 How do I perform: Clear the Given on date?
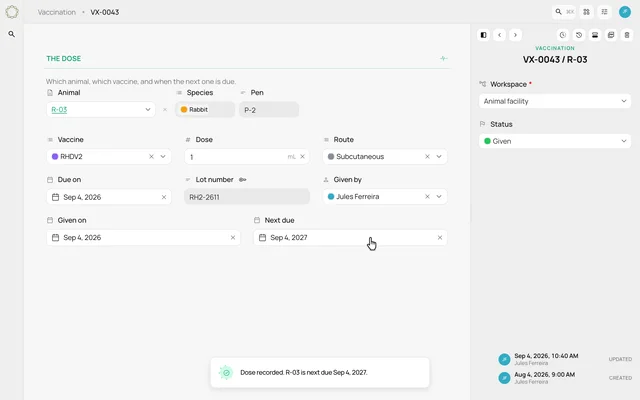[233, 238]
